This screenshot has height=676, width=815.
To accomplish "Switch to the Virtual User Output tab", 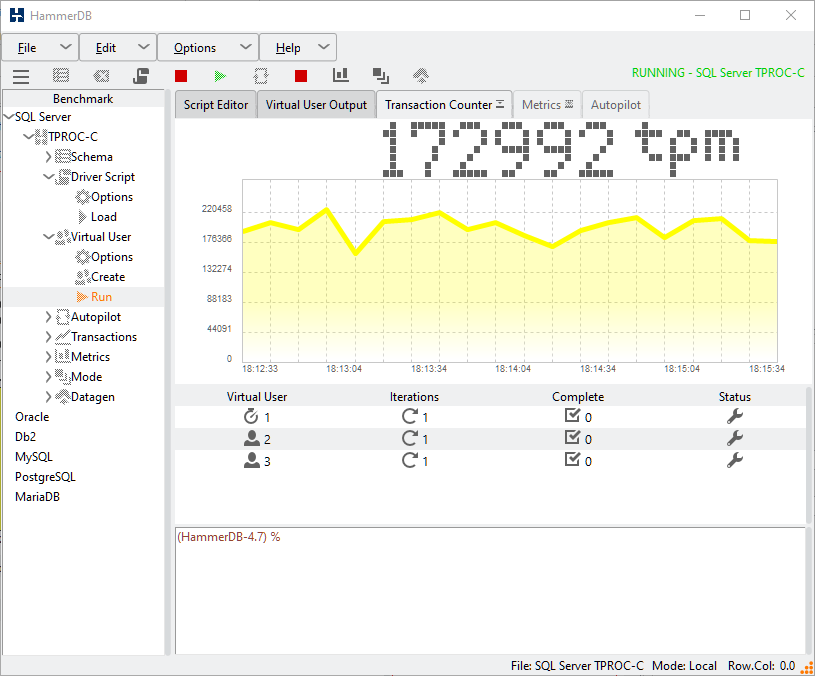I will 316,104.
